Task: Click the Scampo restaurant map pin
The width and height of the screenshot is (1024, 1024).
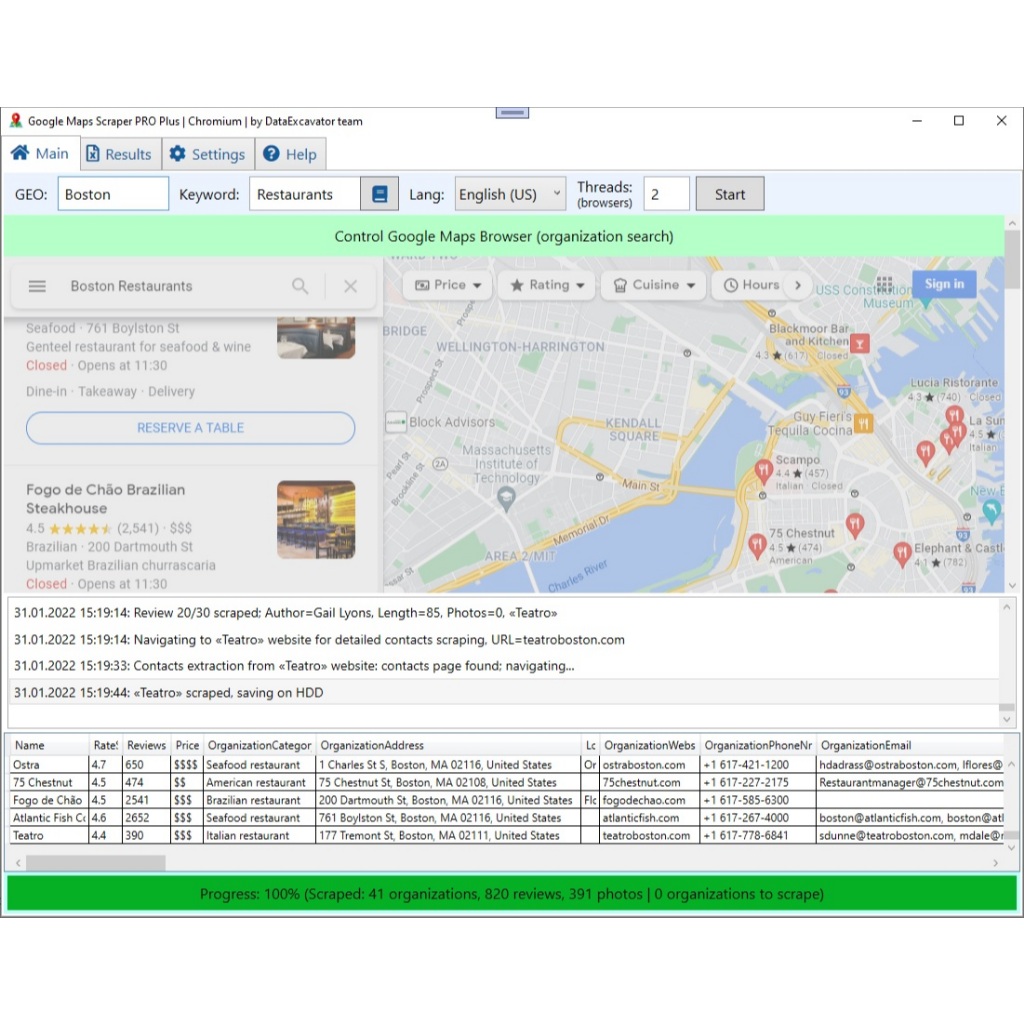Action: point(764,469)
